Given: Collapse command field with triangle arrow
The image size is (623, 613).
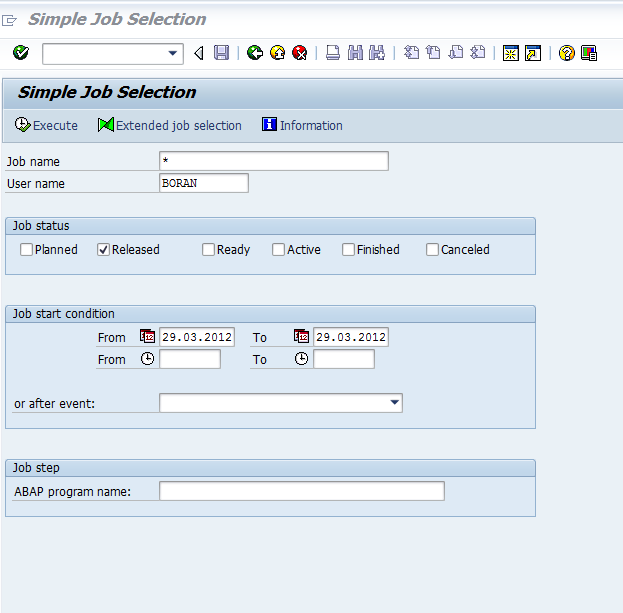Looking at the screenshot, I should coord(199,53).
